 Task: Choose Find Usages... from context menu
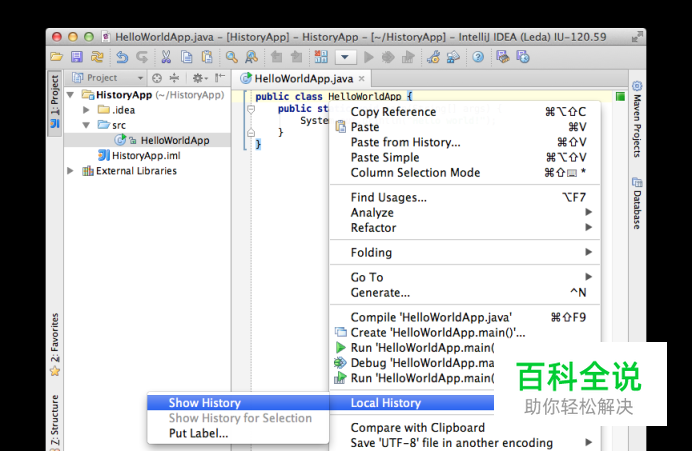(464, 197)
